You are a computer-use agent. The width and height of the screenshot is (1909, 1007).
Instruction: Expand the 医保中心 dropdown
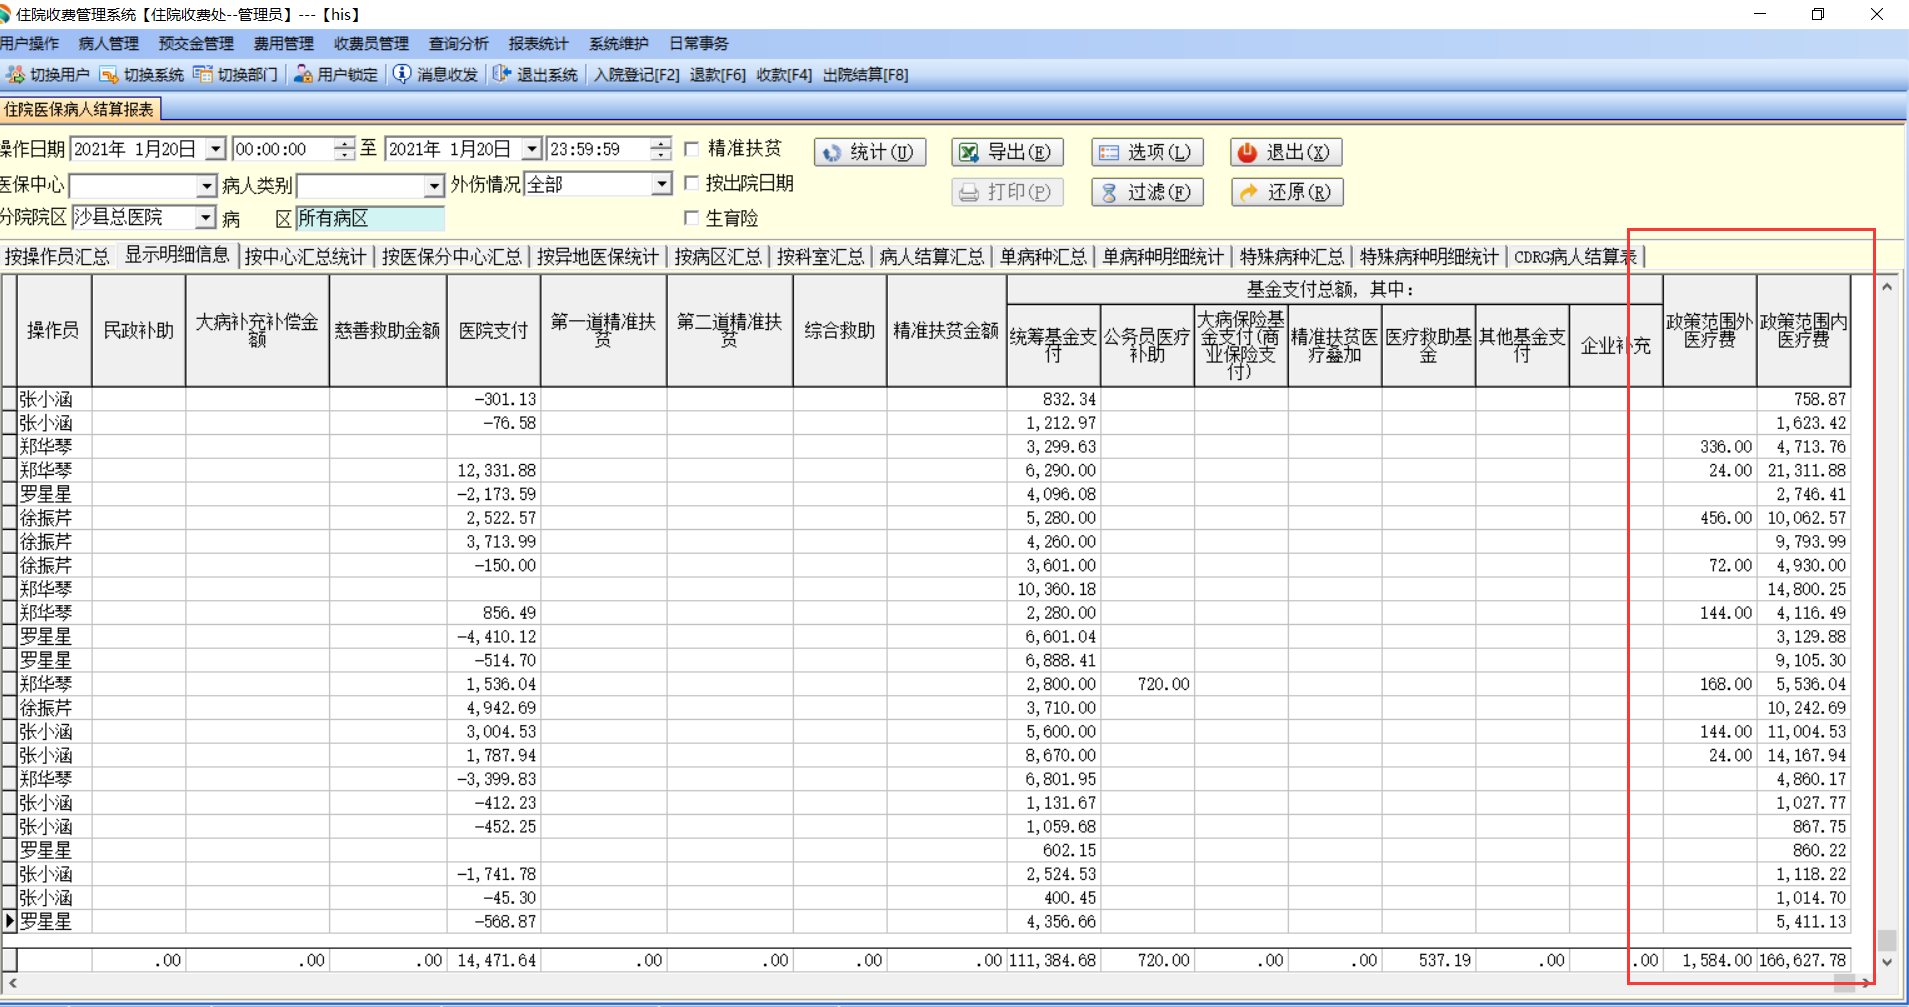point(206,187)
